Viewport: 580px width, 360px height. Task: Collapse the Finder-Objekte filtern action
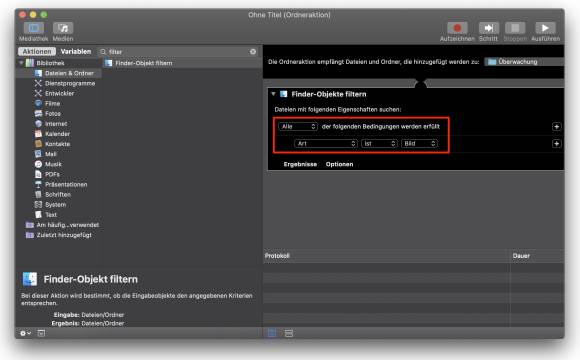pos(273,94)
